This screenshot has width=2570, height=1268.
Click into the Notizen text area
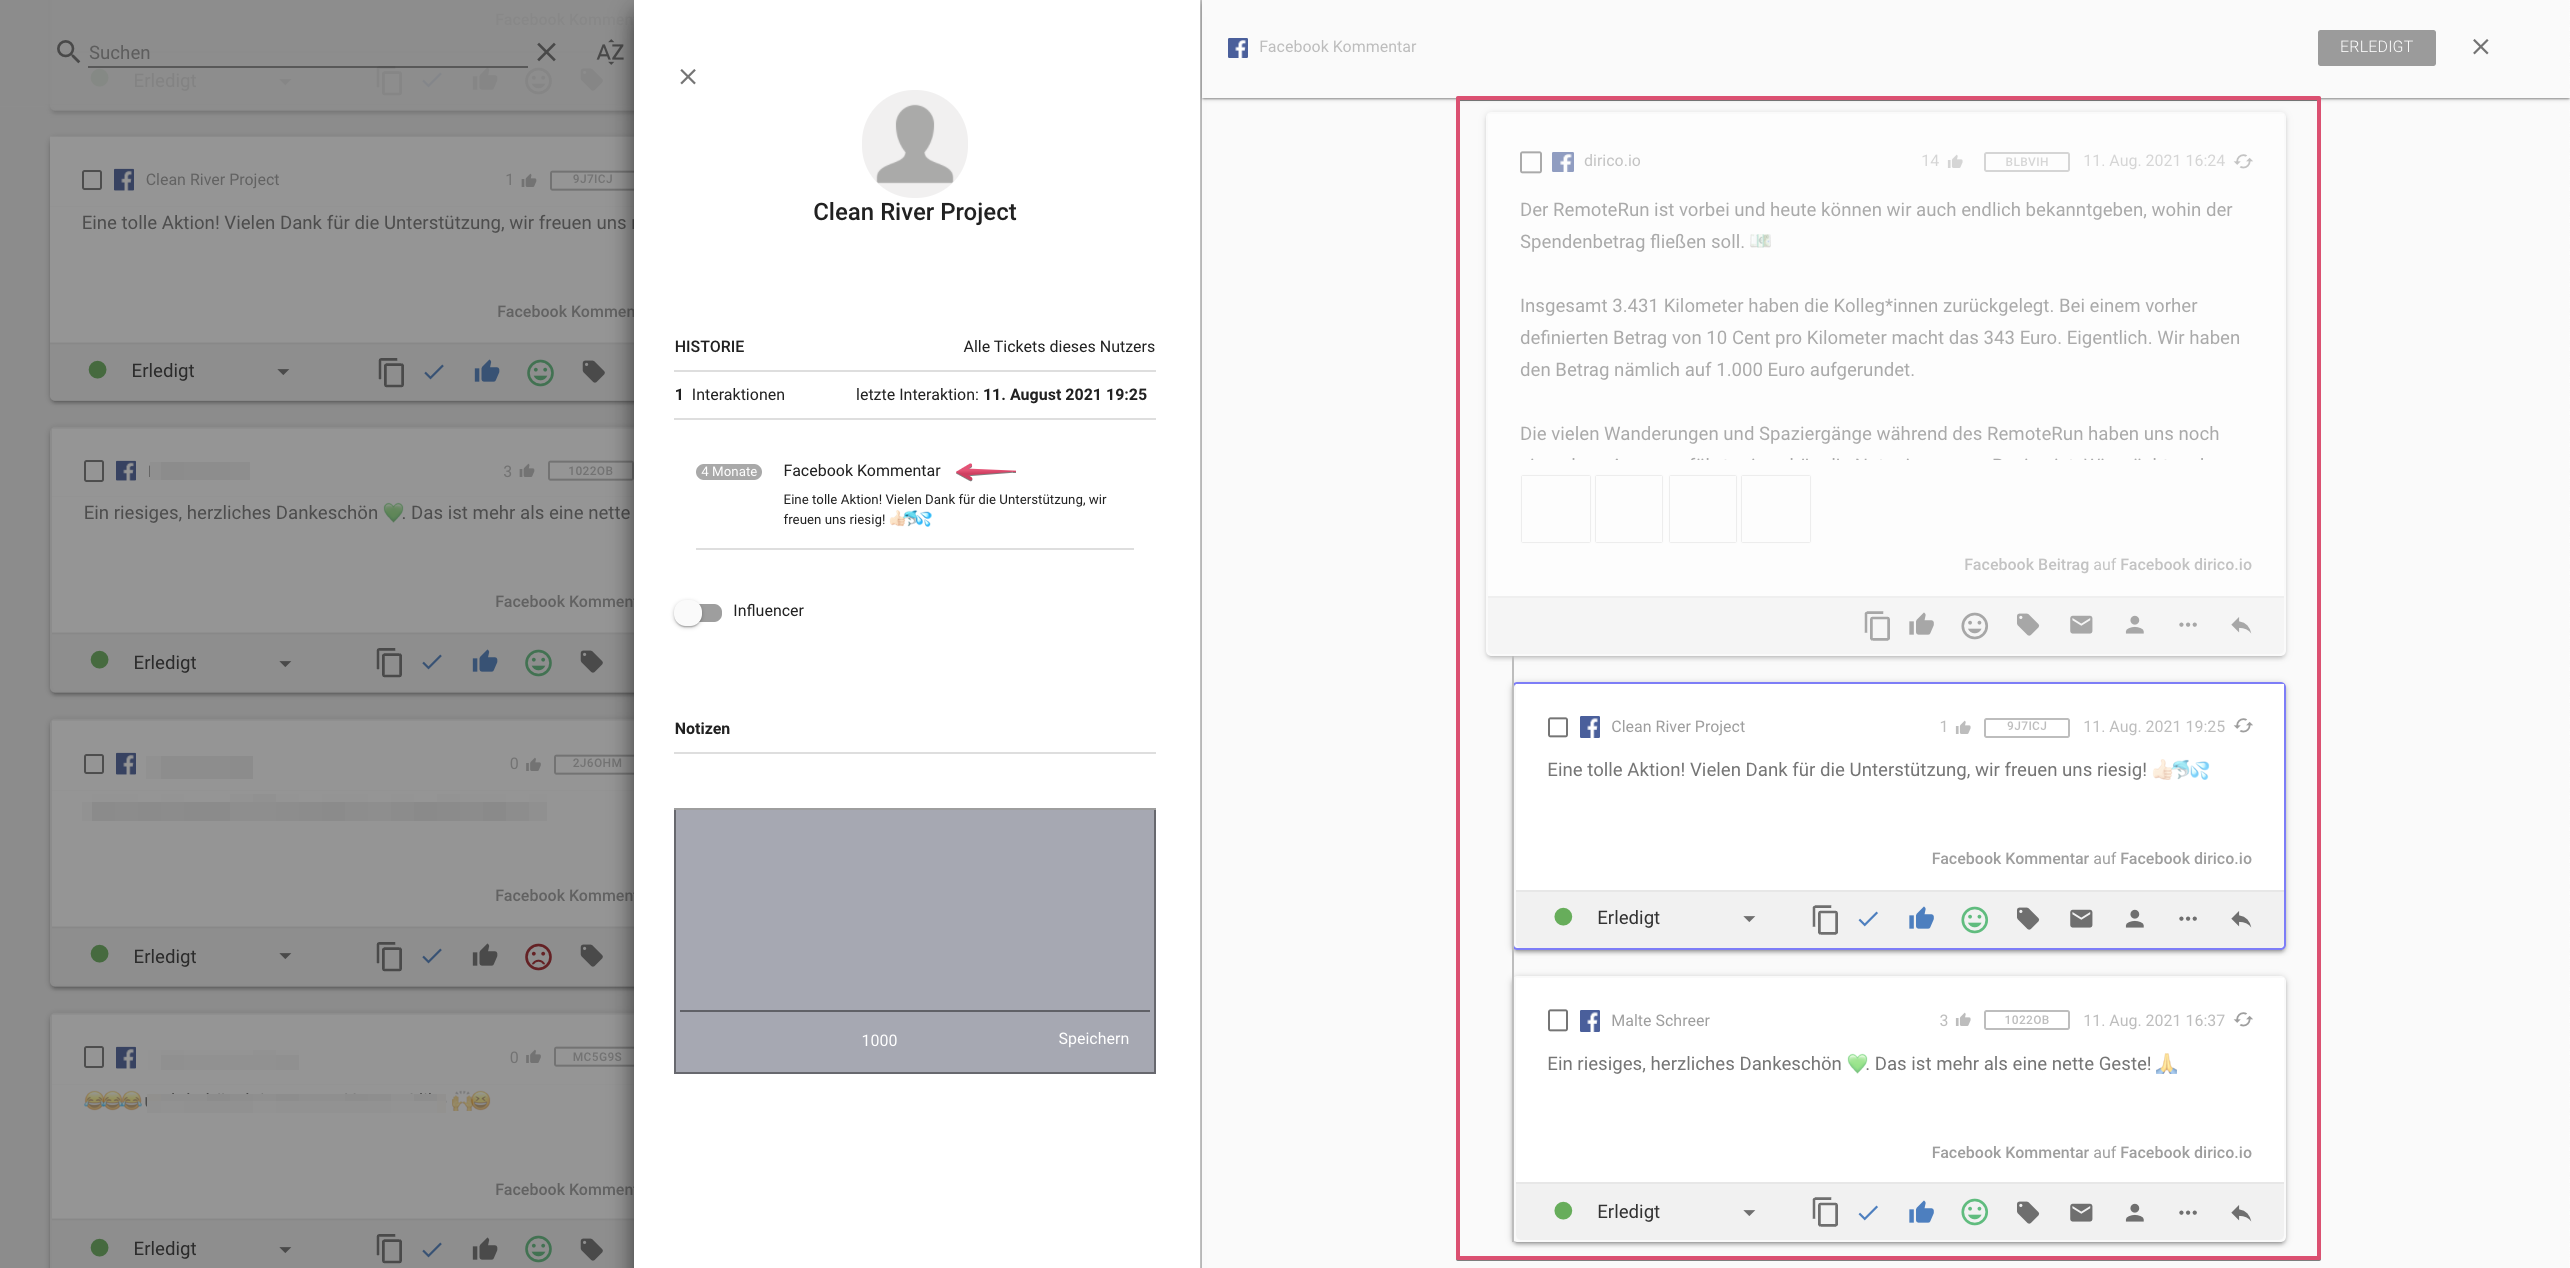point(914,910)
